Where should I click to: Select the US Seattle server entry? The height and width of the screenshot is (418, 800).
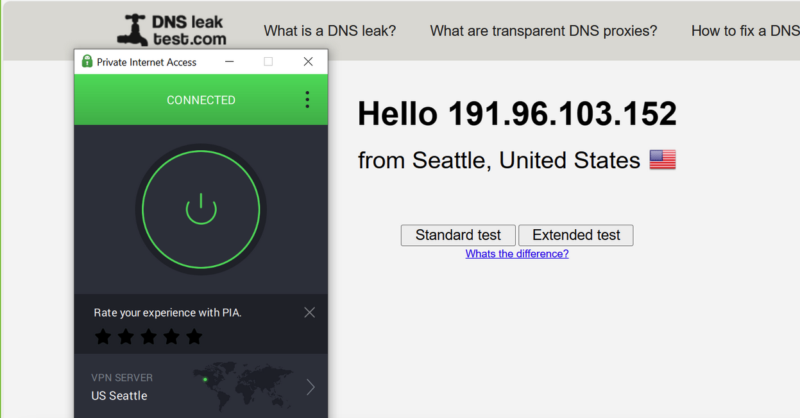pyautogui.click(x=119, y=396)
